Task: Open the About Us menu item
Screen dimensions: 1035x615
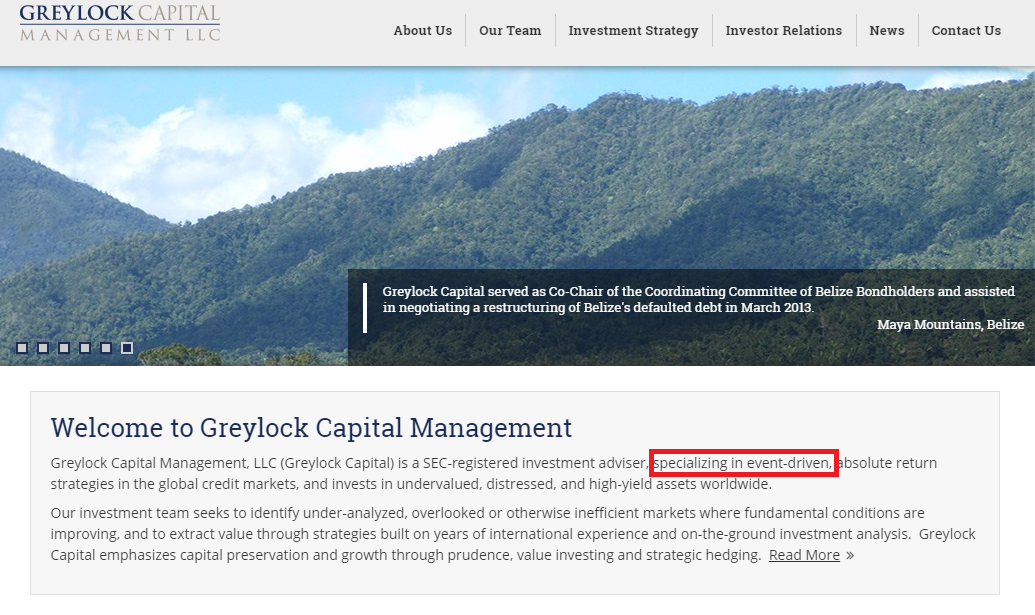Action: pyautogui.click(x=422, y=31)
